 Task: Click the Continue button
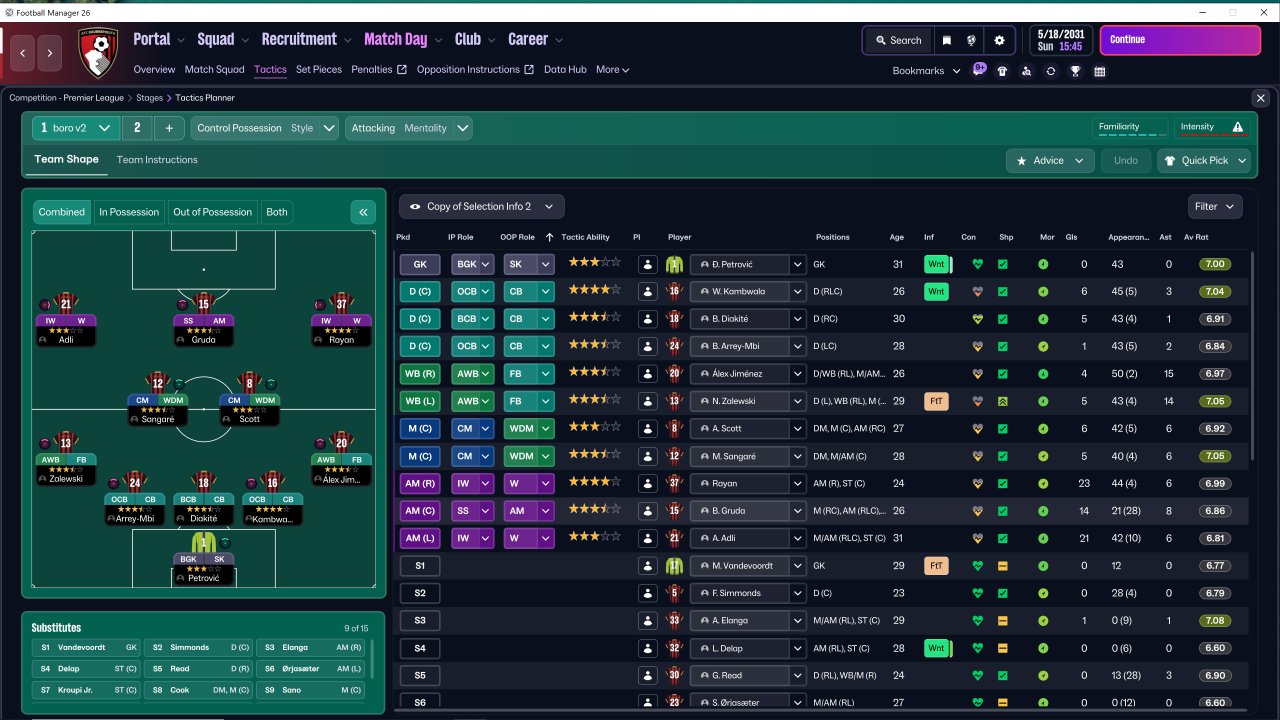pyautogui.click(x=1180, y=40)
